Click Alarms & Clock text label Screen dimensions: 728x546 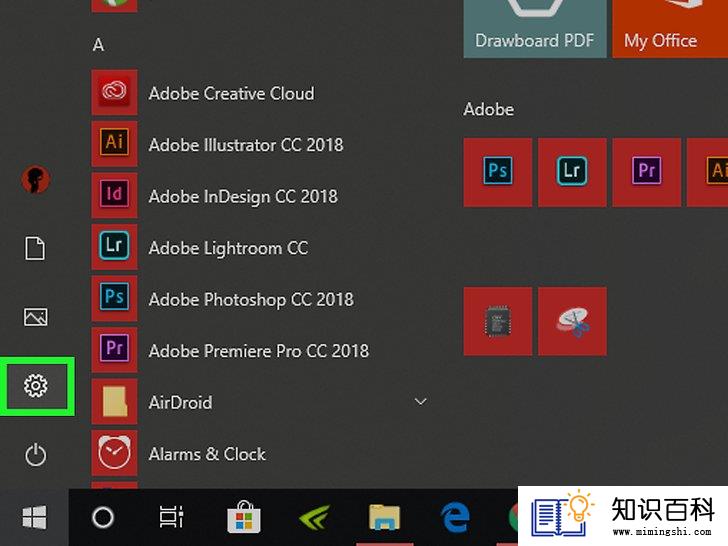(x=207, y=454)
